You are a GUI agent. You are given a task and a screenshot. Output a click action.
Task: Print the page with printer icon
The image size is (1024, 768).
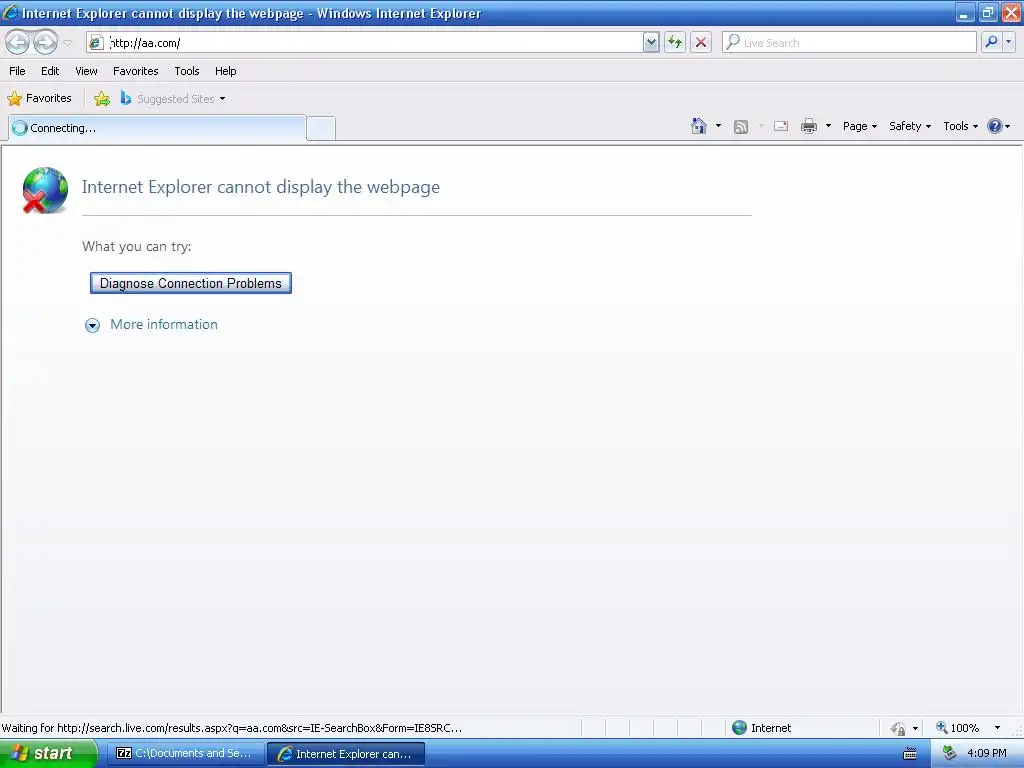click(x=809, y=126)
